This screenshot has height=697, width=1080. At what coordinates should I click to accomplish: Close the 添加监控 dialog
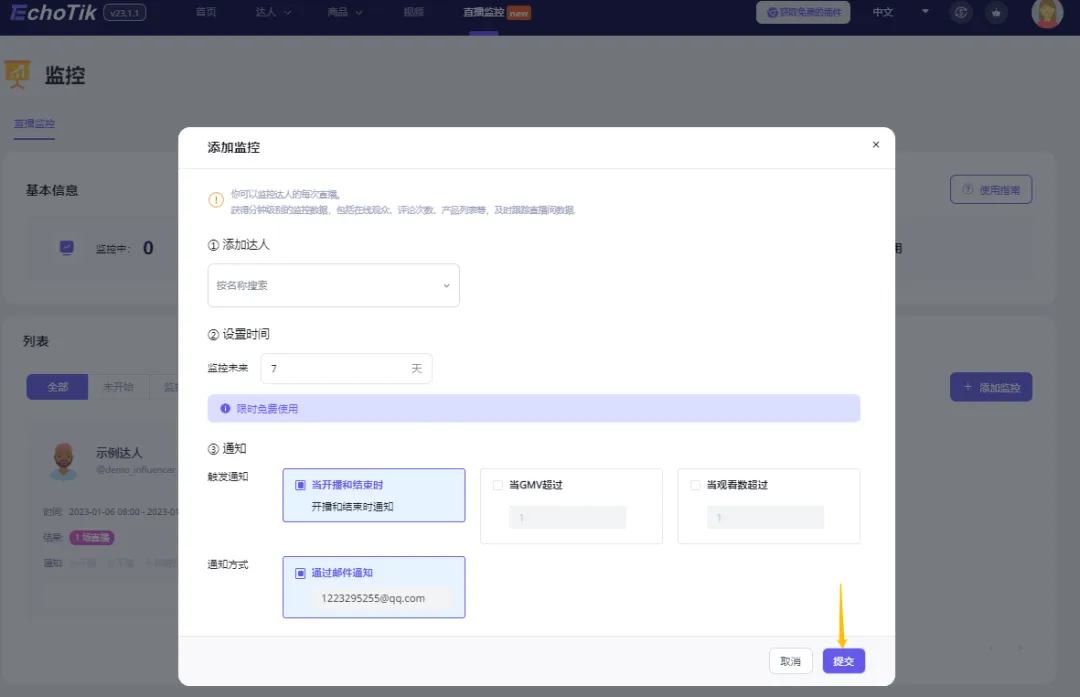[875, 145]
